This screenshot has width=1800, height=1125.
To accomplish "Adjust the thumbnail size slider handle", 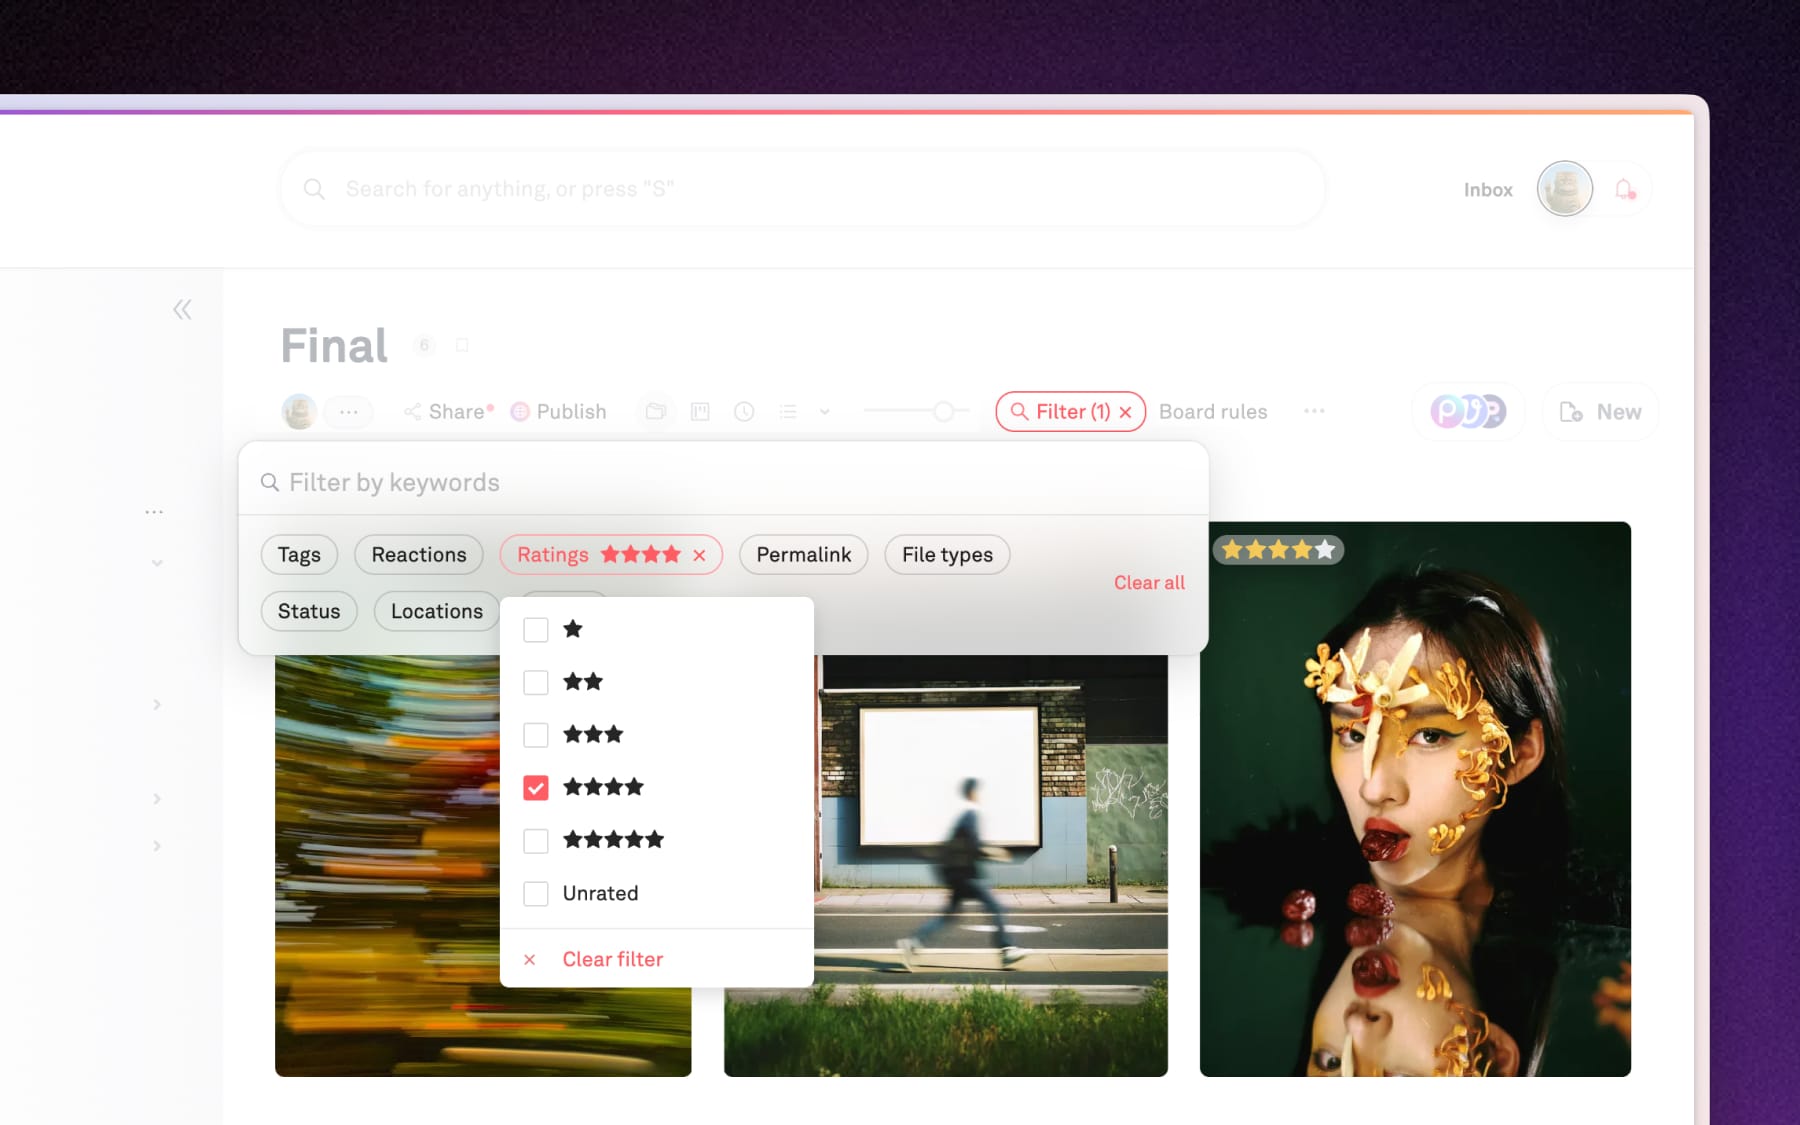I will [943, 411].
